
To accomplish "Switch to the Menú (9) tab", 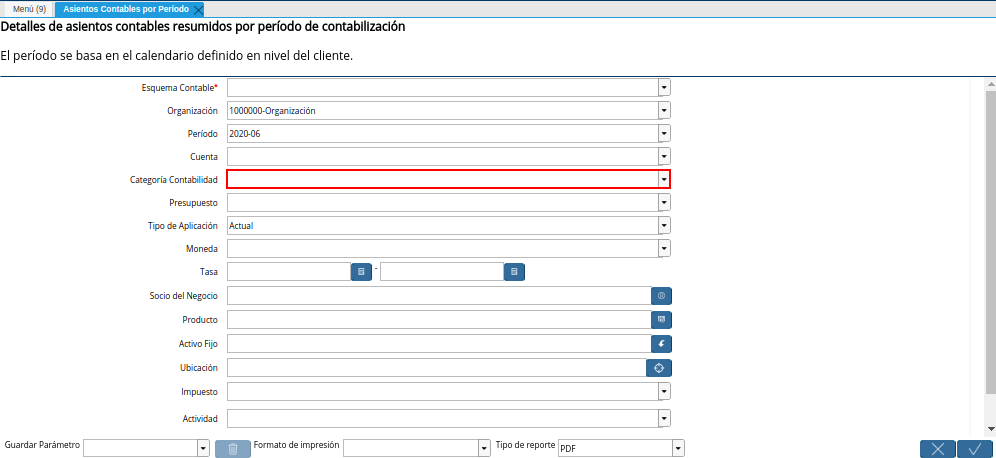I will [29, 10].
